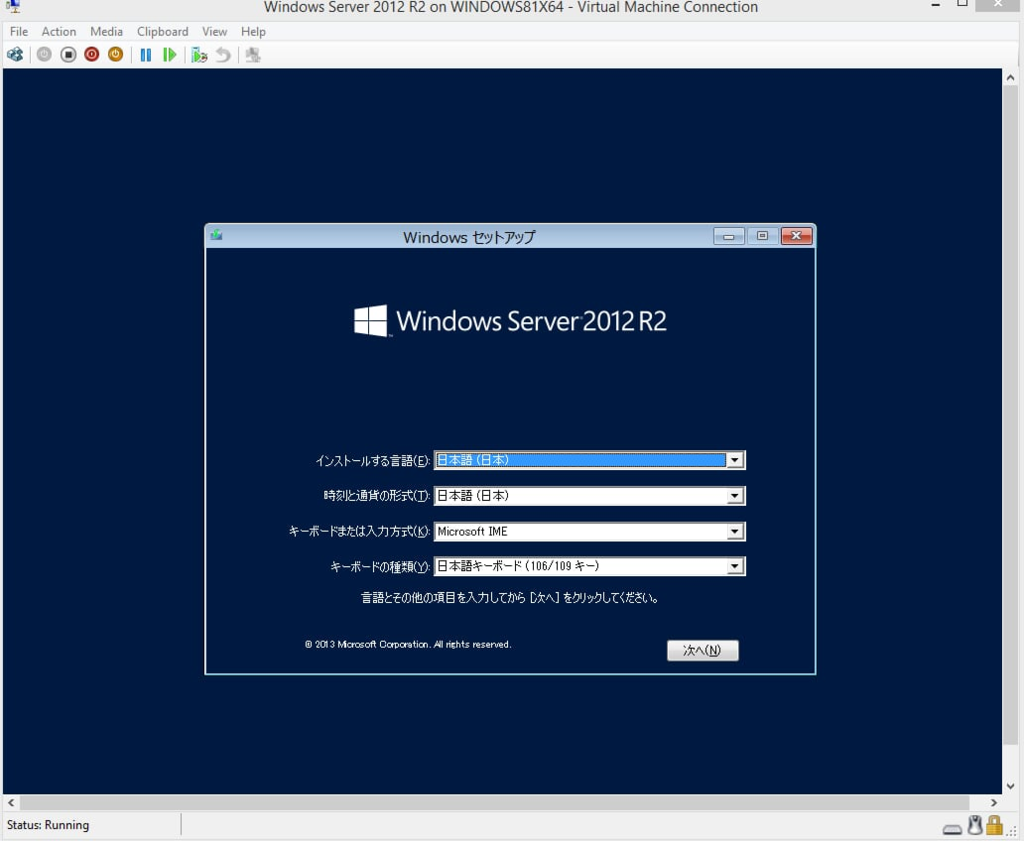The width and height of the screenshot is (1024, 841).
Task: Click the setup dialog title bar icon
Action: pos(216,235)
